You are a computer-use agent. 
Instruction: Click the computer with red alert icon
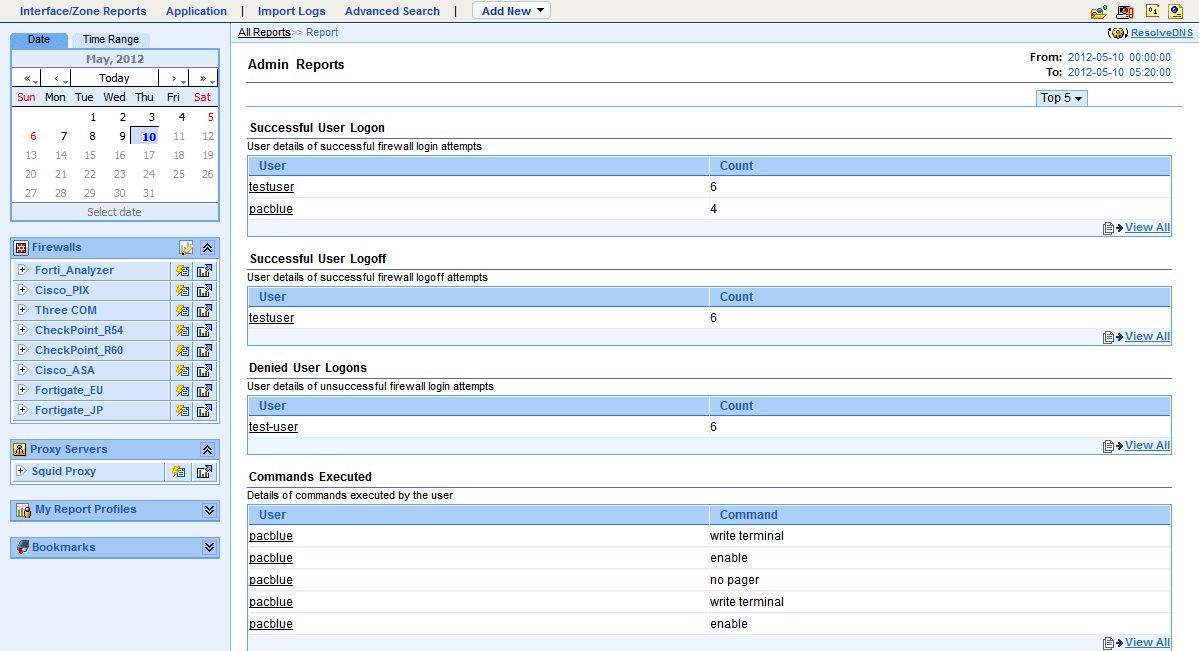[1125, 11]
